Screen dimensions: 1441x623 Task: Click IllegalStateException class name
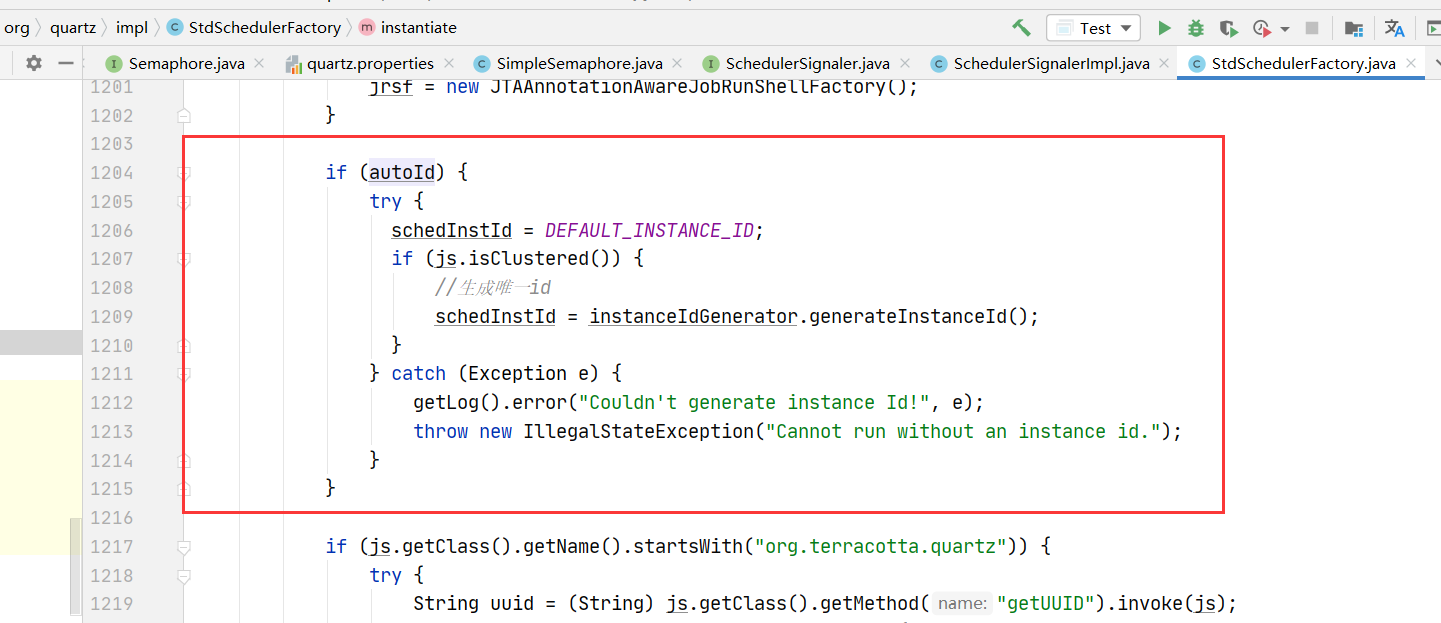[x=638, y=431]
